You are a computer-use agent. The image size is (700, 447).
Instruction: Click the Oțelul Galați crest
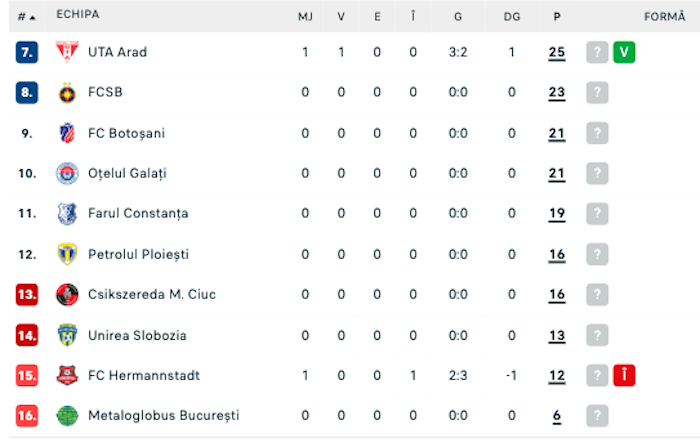tap(67, 173)
